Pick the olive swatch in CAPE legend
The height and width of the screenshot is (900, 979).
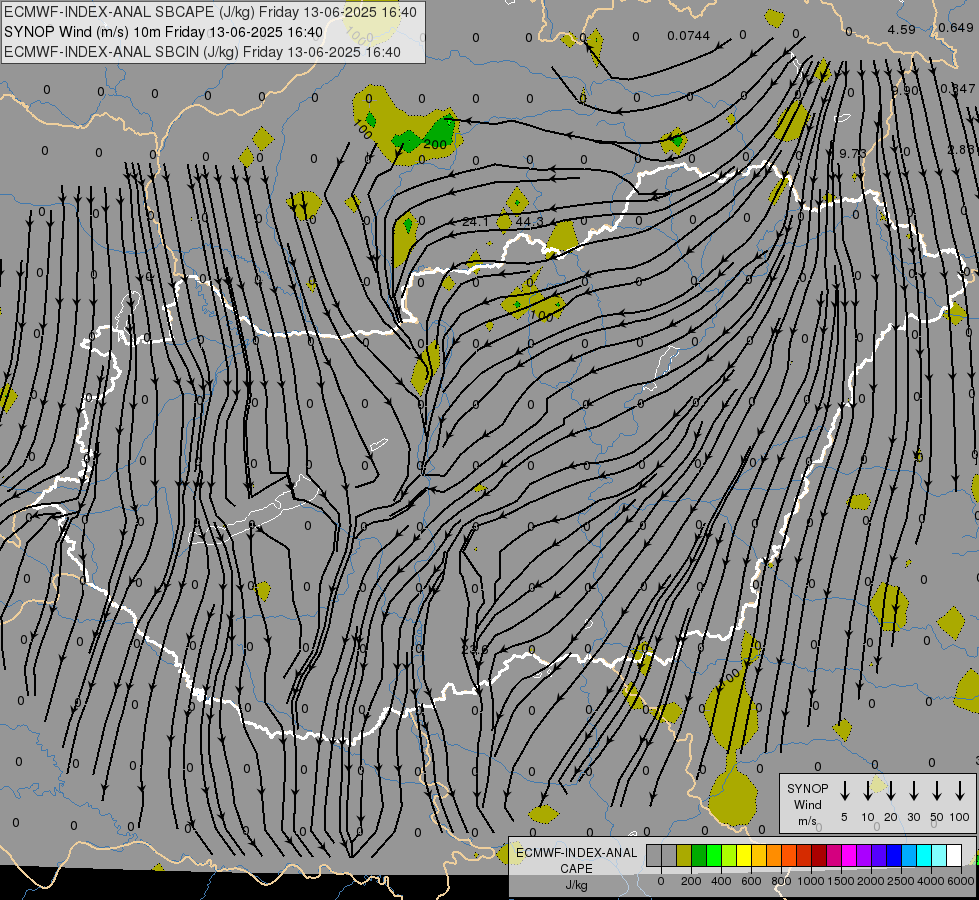click(684, 855)
